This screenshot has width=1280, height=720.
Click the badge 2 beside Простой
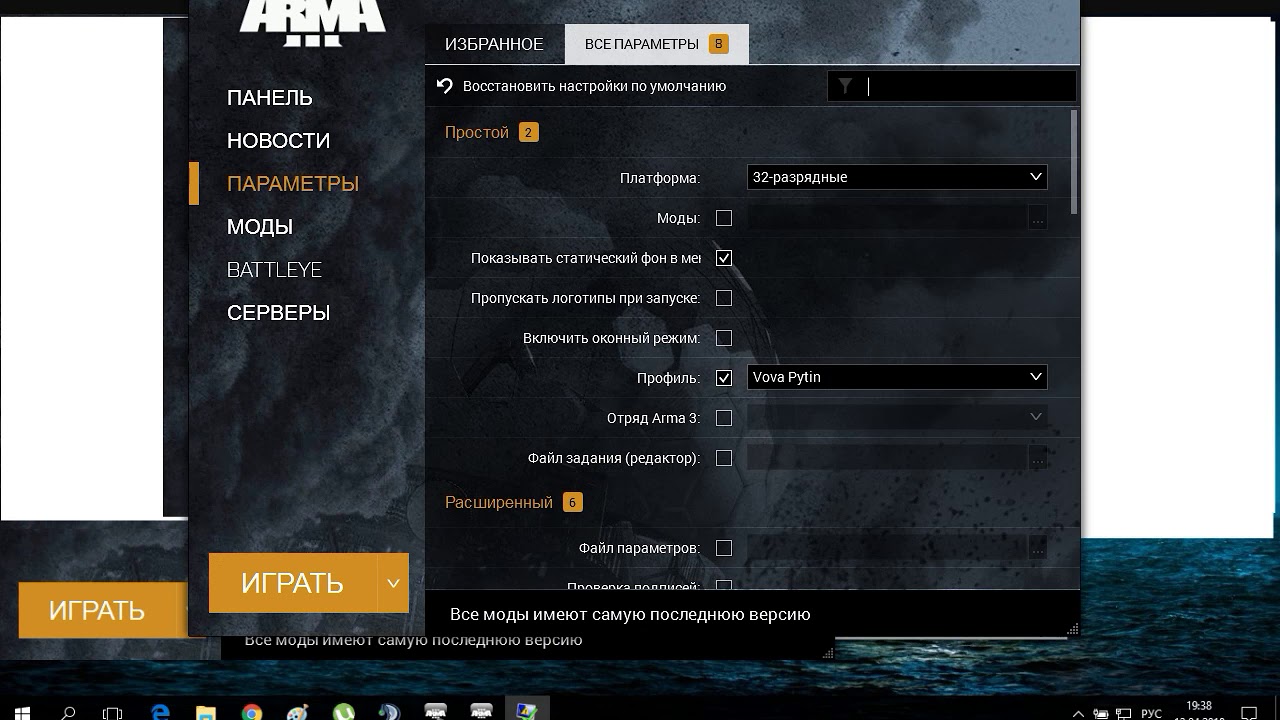[x=528, y=132]
